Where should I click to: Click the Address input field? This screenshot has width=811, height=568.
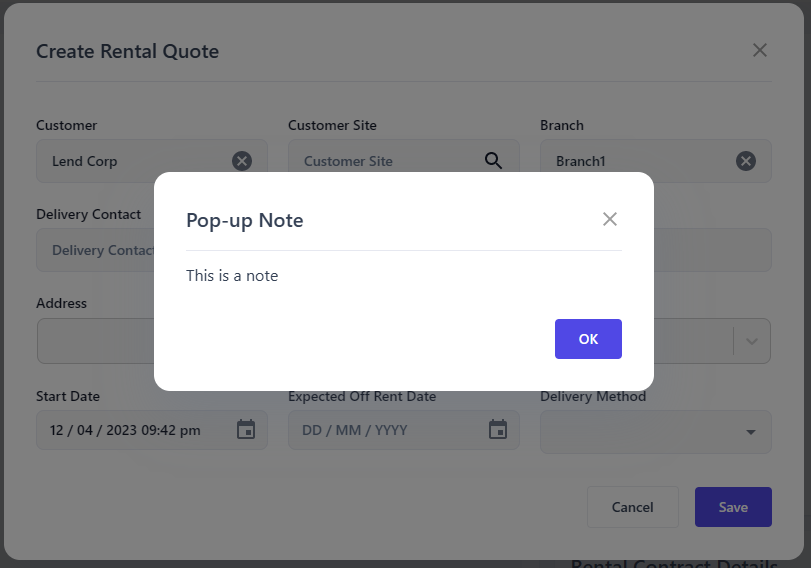point(95,341)
